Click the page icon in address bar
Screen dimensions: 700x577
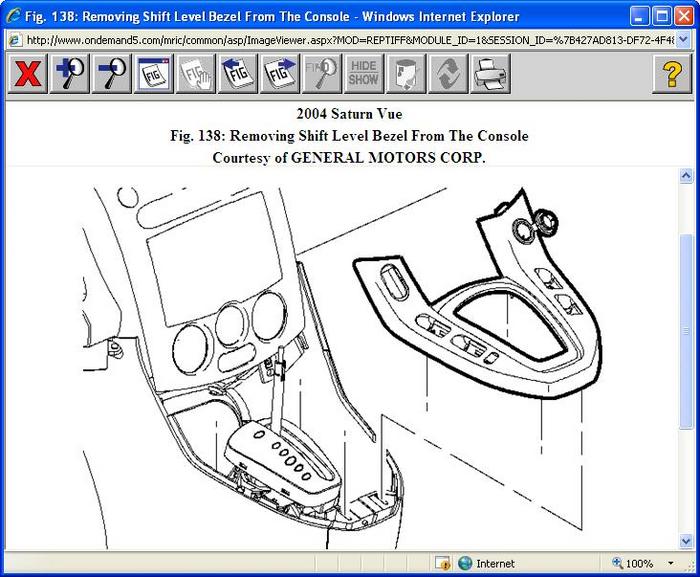[15, 40]
